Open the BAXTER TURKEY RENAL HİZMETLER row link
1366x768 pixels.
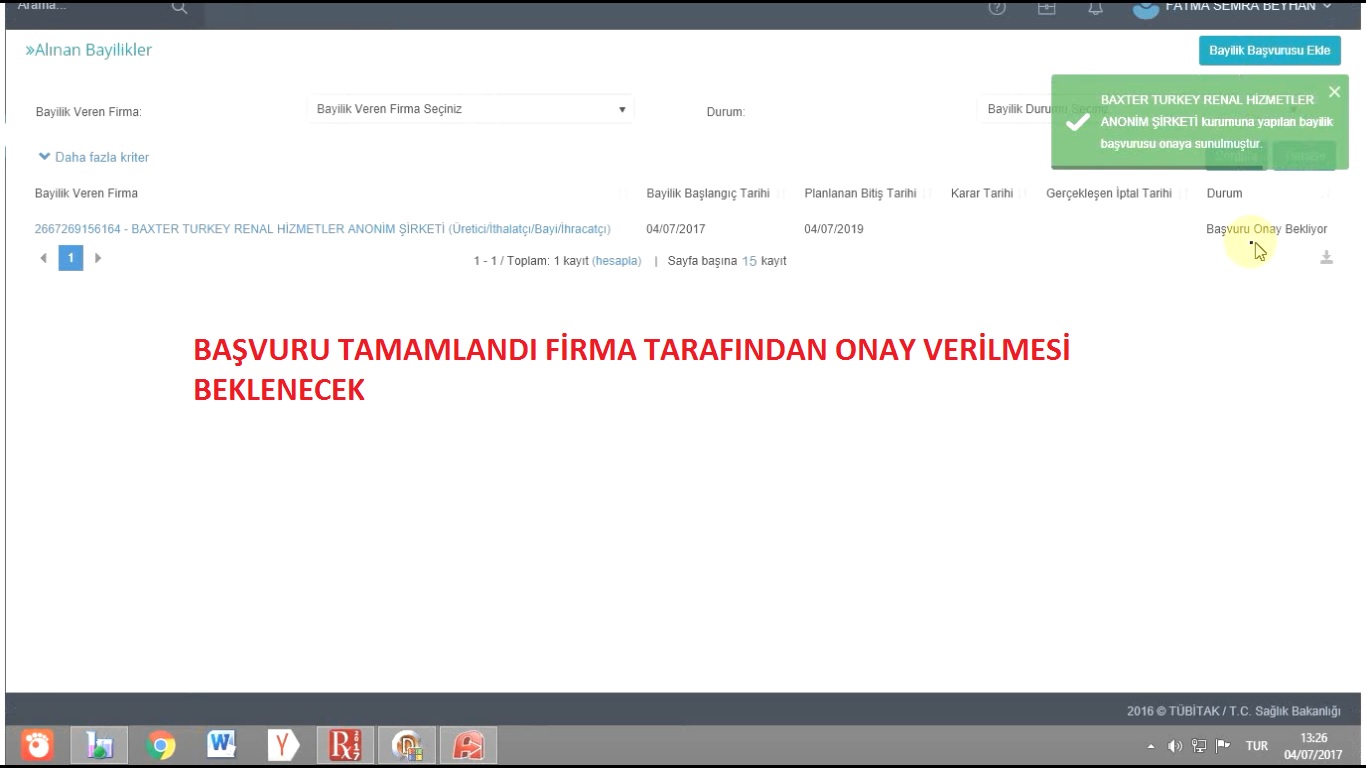pos(322,229)
